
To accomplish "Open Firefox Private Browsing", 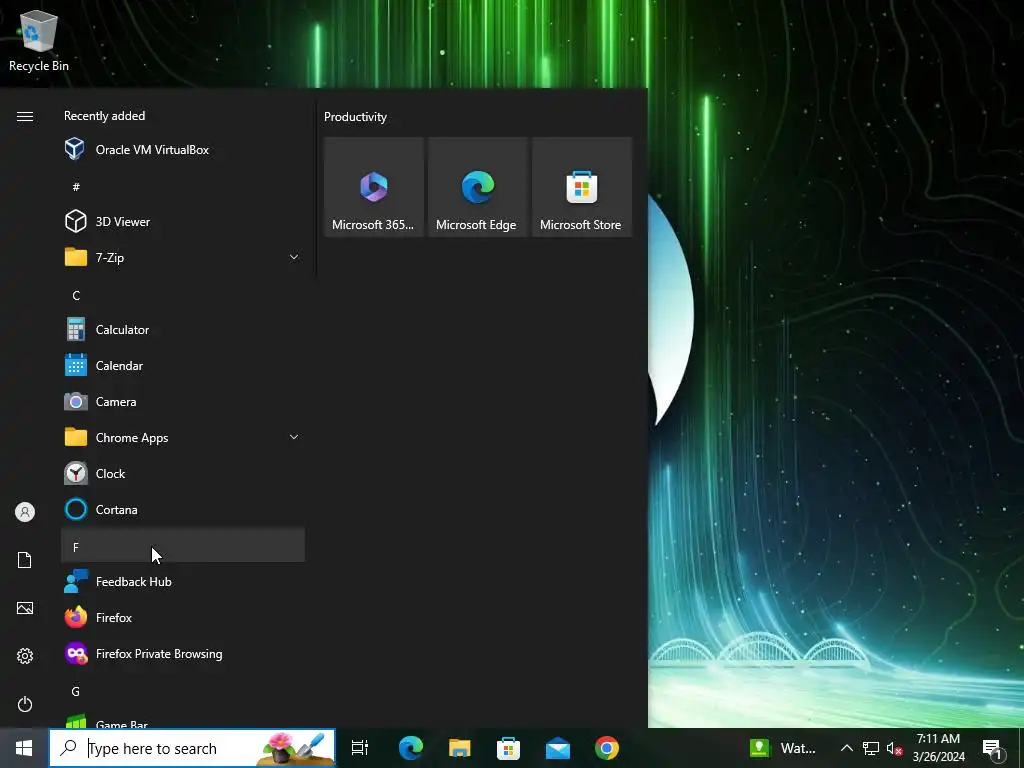I will pyautogui.click(x=183, y=653).
